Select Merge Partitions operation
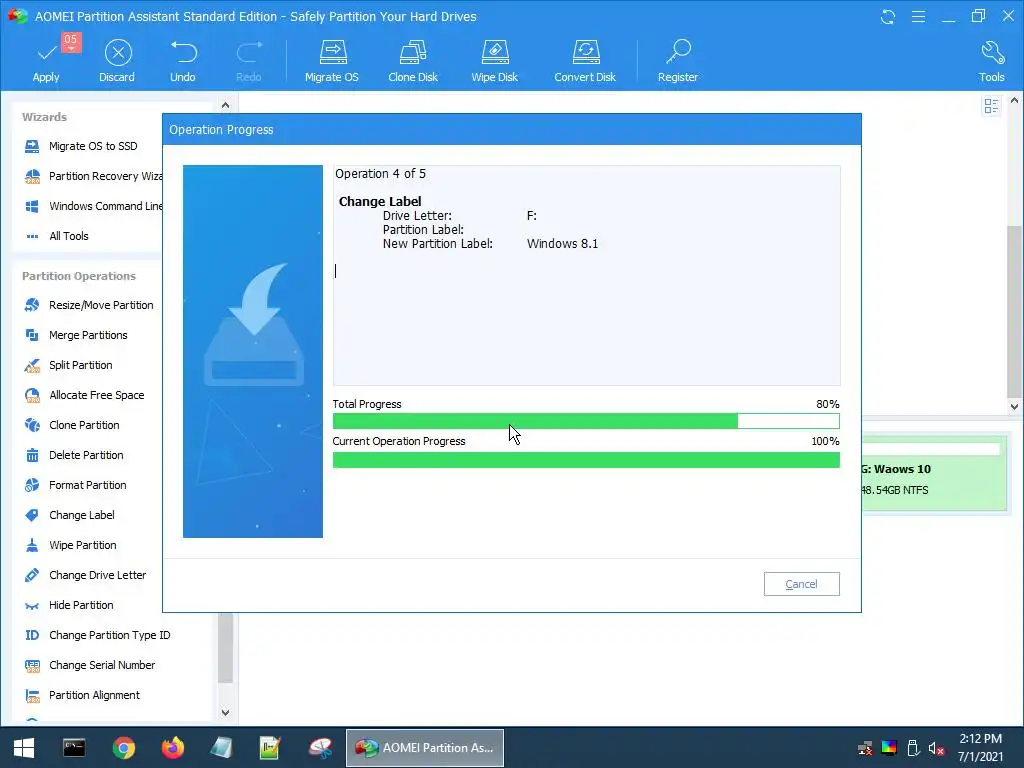 pyautogui.click(x=76, y=335)
